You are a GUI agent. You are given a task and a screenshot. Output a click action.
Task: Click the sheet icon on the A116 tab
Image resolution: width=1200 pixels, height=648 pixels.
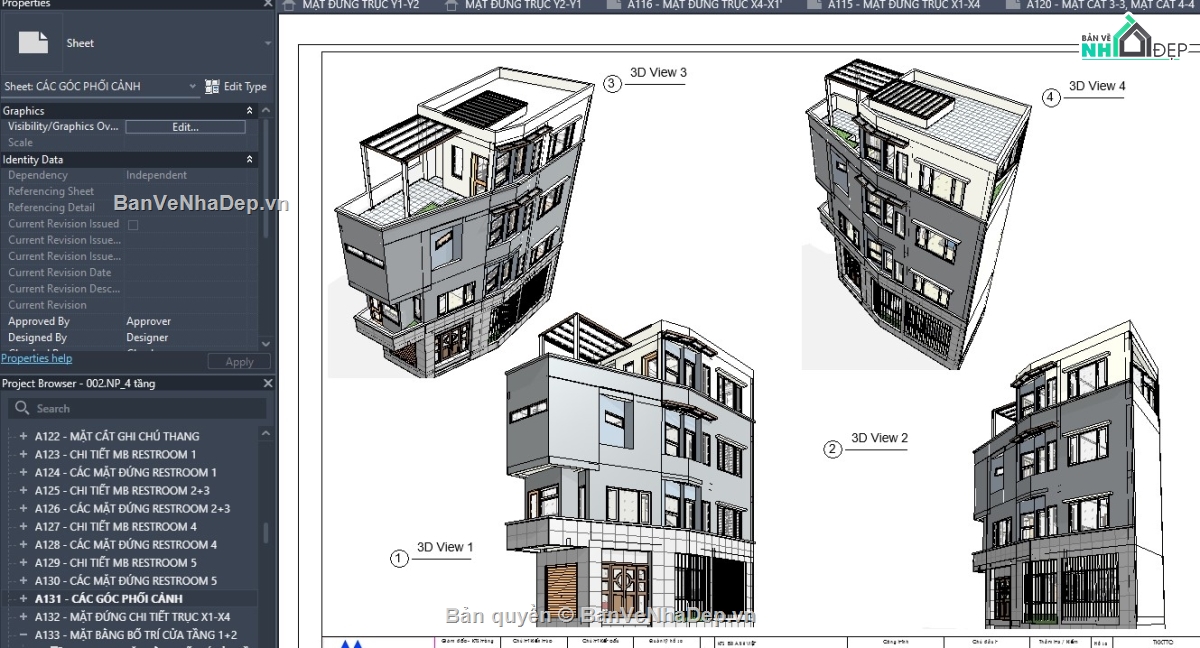[613, 5]
